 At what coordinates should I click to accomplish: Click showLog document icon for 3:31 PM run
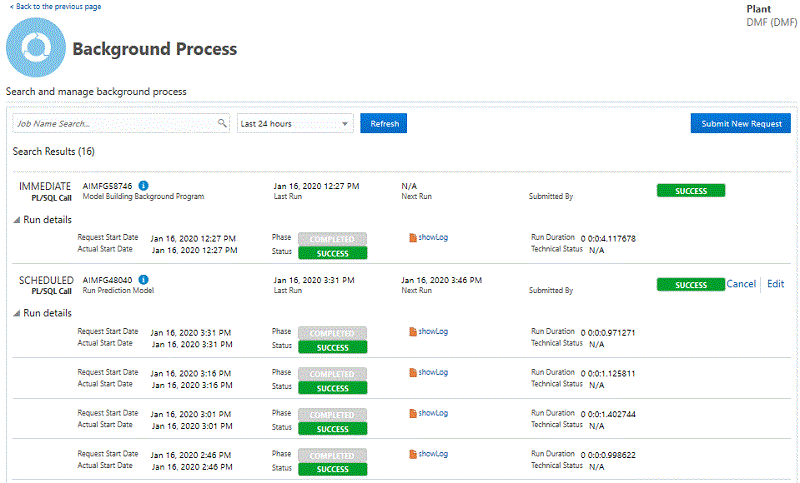(x=412, y=332)
